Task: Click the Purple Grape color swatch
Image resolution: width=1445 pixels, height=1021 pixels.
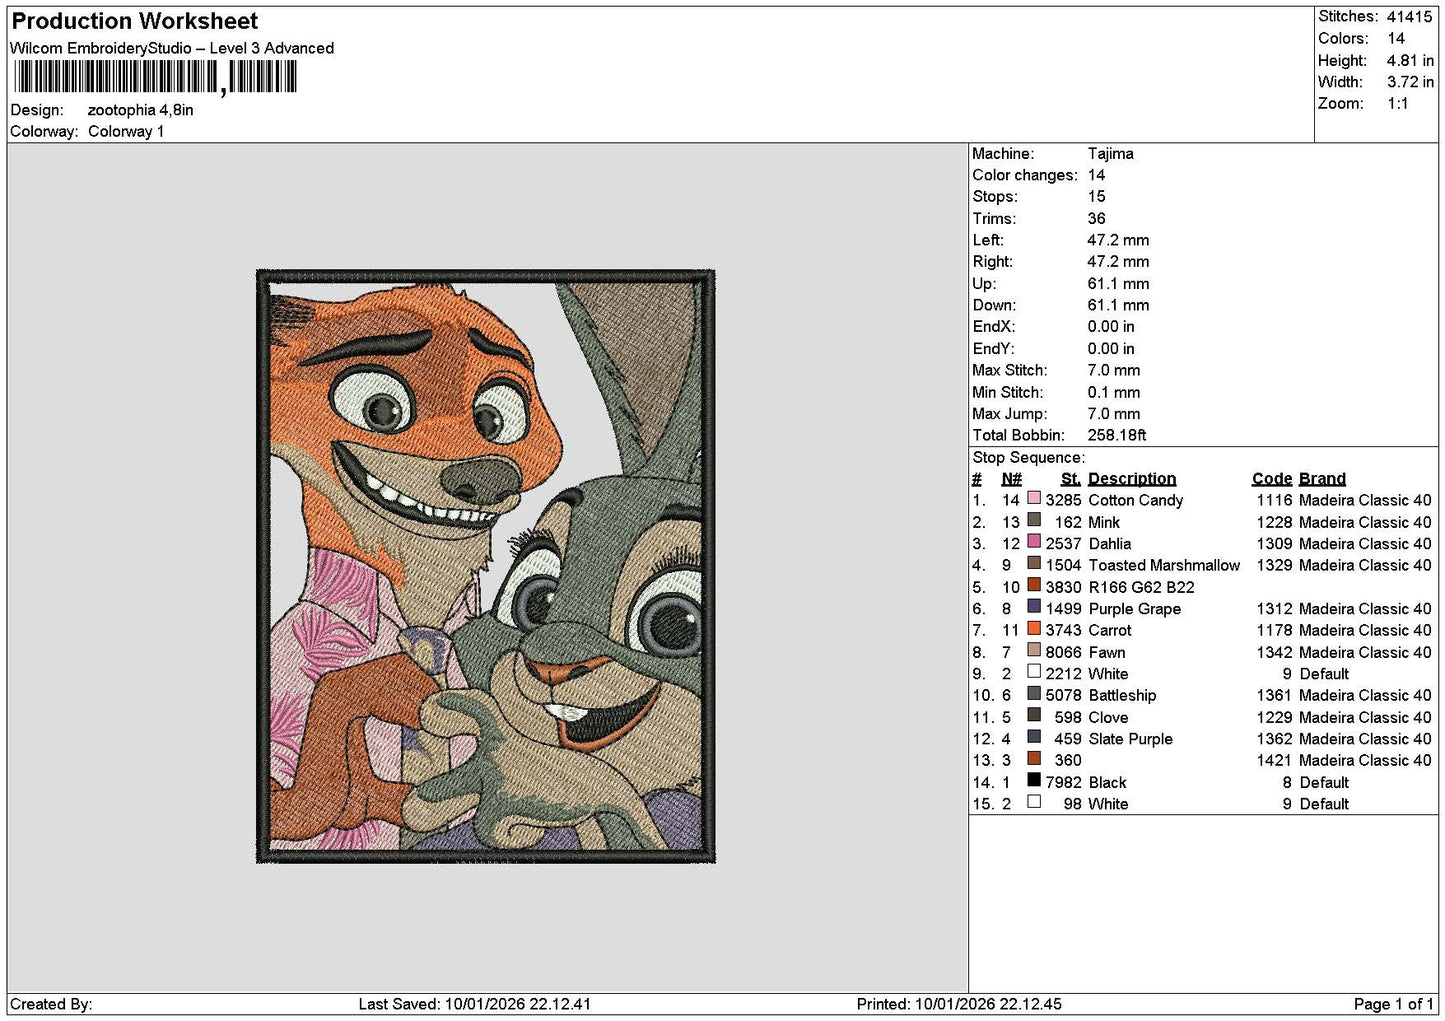Action: click(x=1034, y=607)
